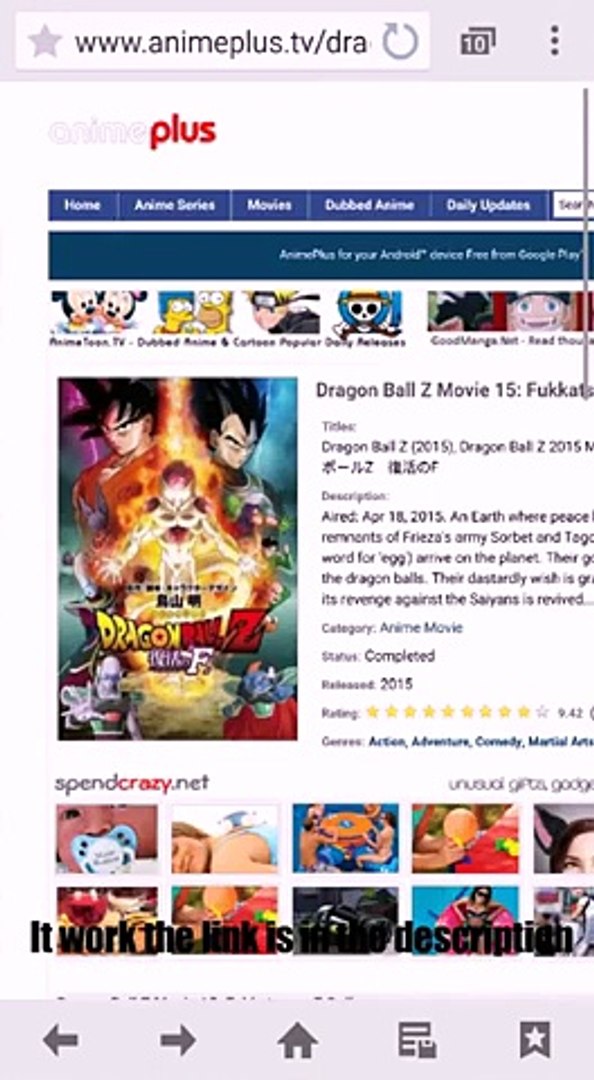Click the Action genre link
Image resolution: width=594 pixels, height=1080 pixels.
[387, 742]
